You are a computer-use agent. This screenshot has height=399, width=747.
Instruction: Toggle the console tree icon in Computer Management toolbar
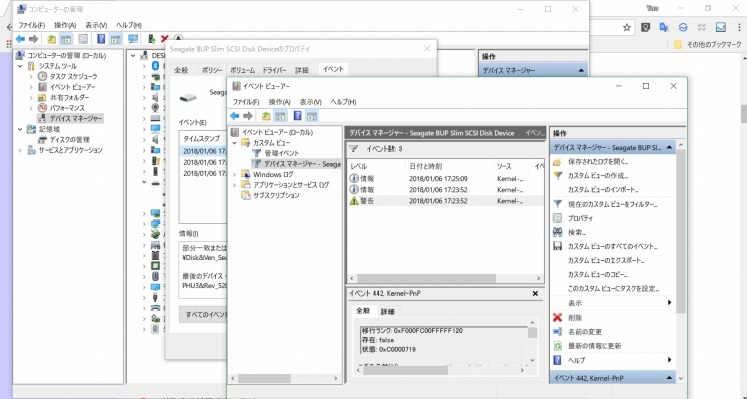coord(66,39)
